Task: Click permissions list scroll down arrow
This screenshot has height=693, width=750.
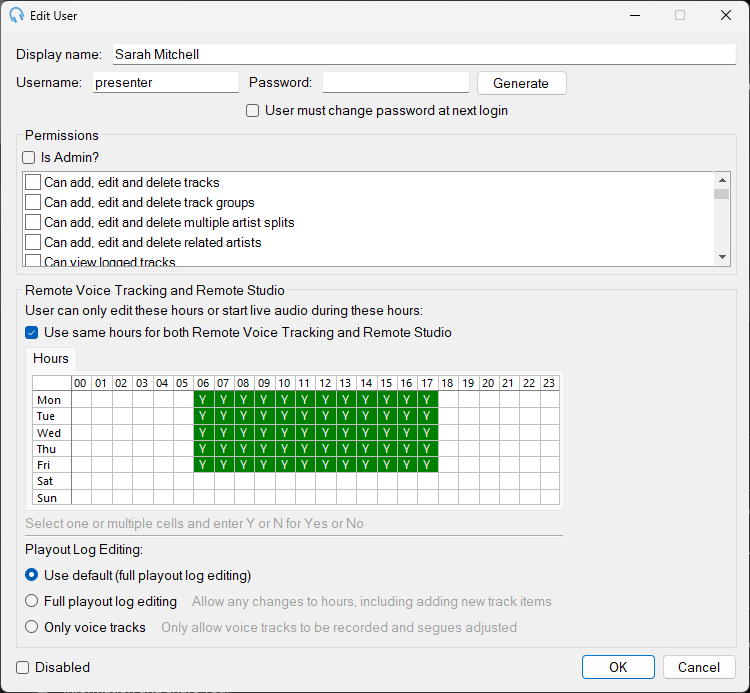Action: tap(722, 257)
